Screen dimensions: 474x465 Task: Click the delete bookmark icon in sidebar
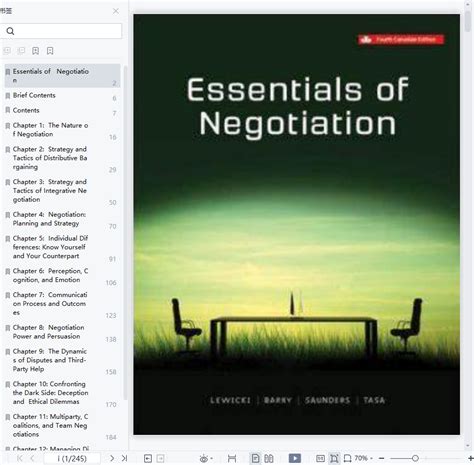(x=50, y=51)
